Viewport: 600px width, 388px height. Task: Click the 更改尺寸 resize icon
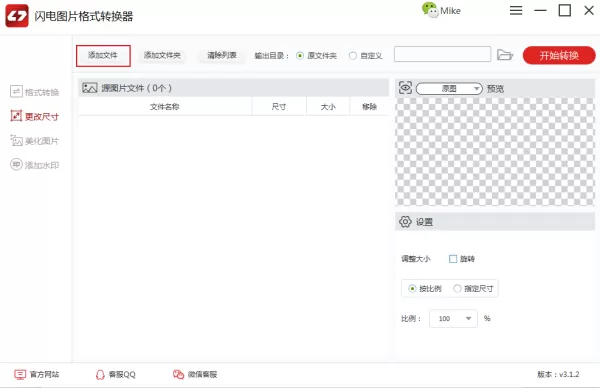tap(16, 116)
